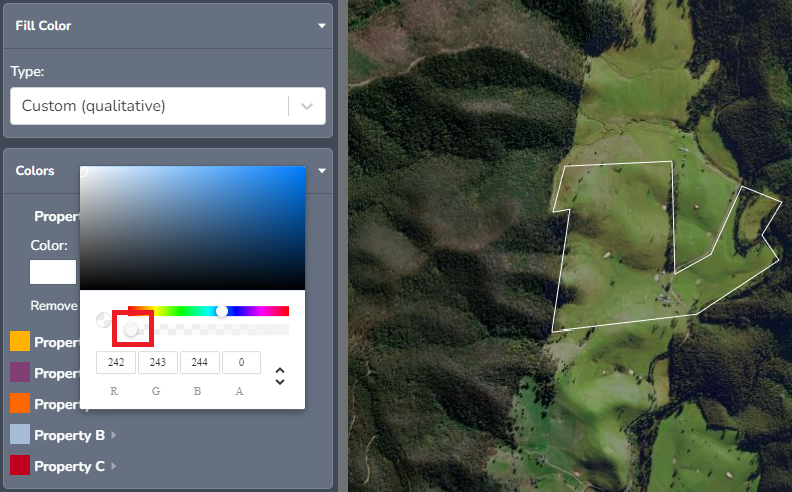Click the B value input field

198,362
